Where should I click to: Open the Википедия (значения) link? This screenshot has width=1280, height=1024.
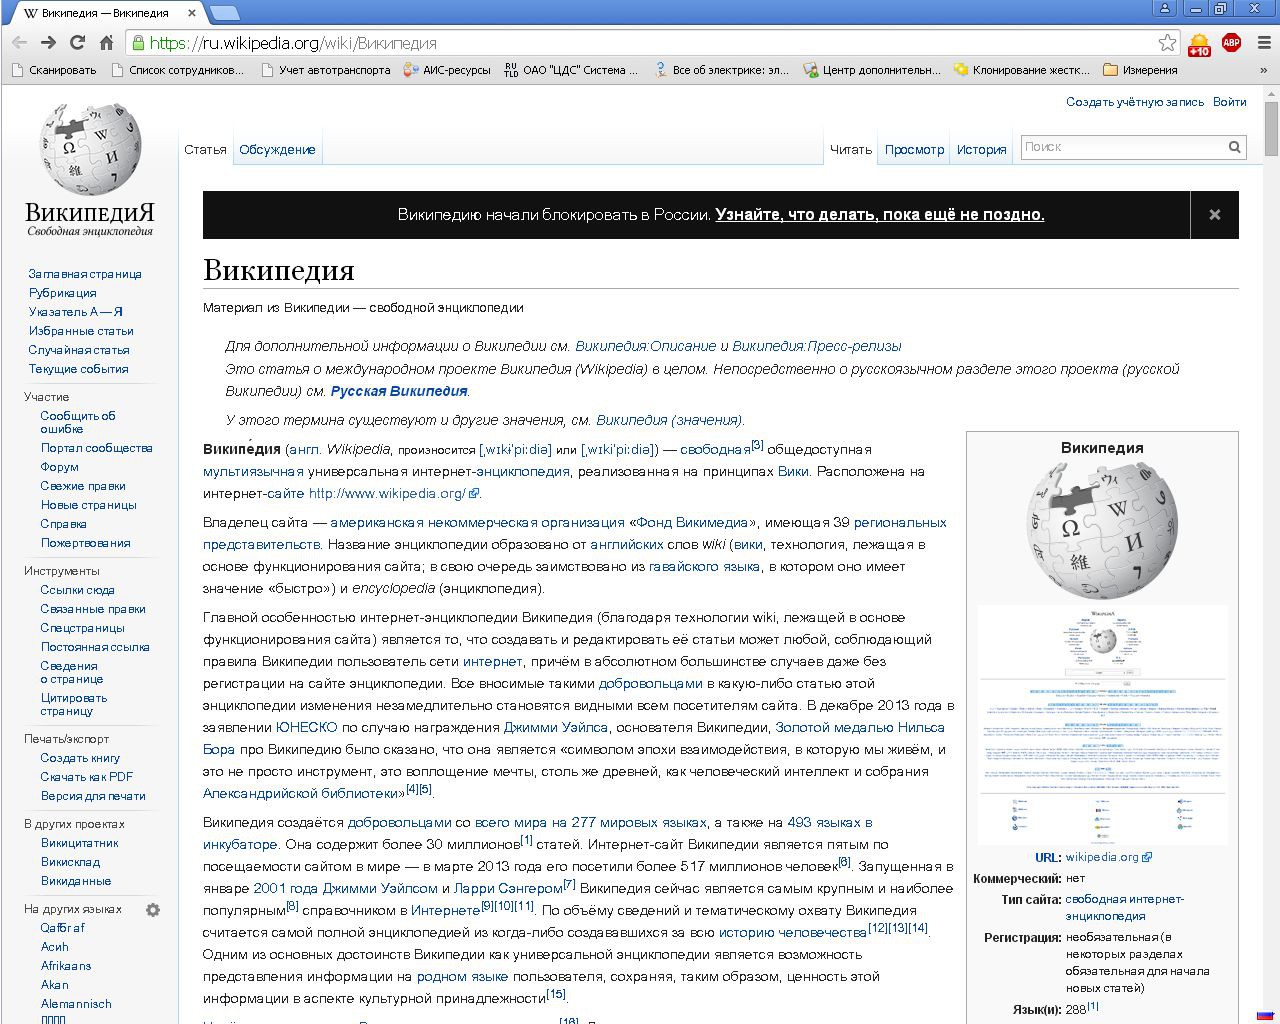(x=669, y=420)
